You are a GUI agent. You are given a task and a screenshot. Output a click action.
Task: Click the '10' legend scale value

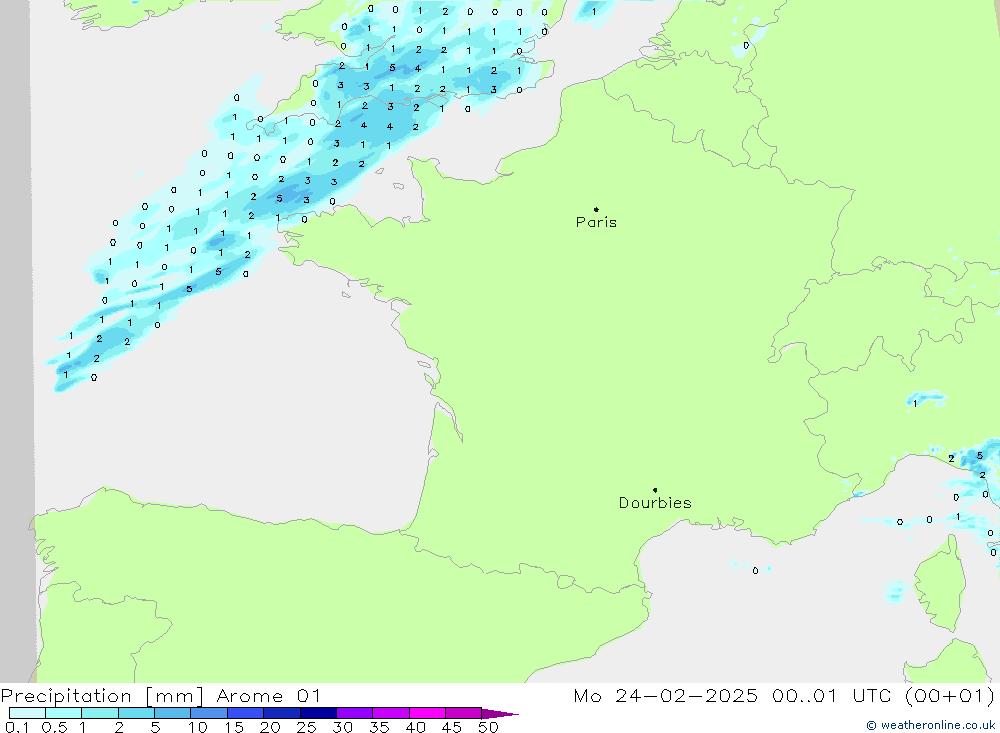[198, 727]
